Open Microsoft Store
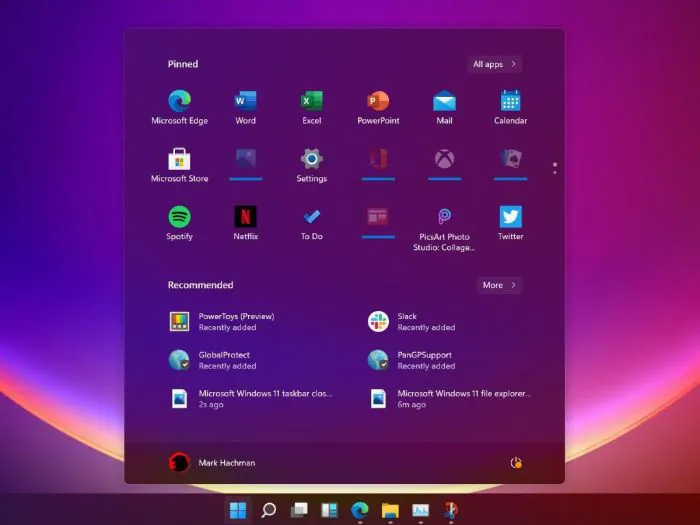Image resolution: width=700 pixels, height=525 pixels. (179, 165)
